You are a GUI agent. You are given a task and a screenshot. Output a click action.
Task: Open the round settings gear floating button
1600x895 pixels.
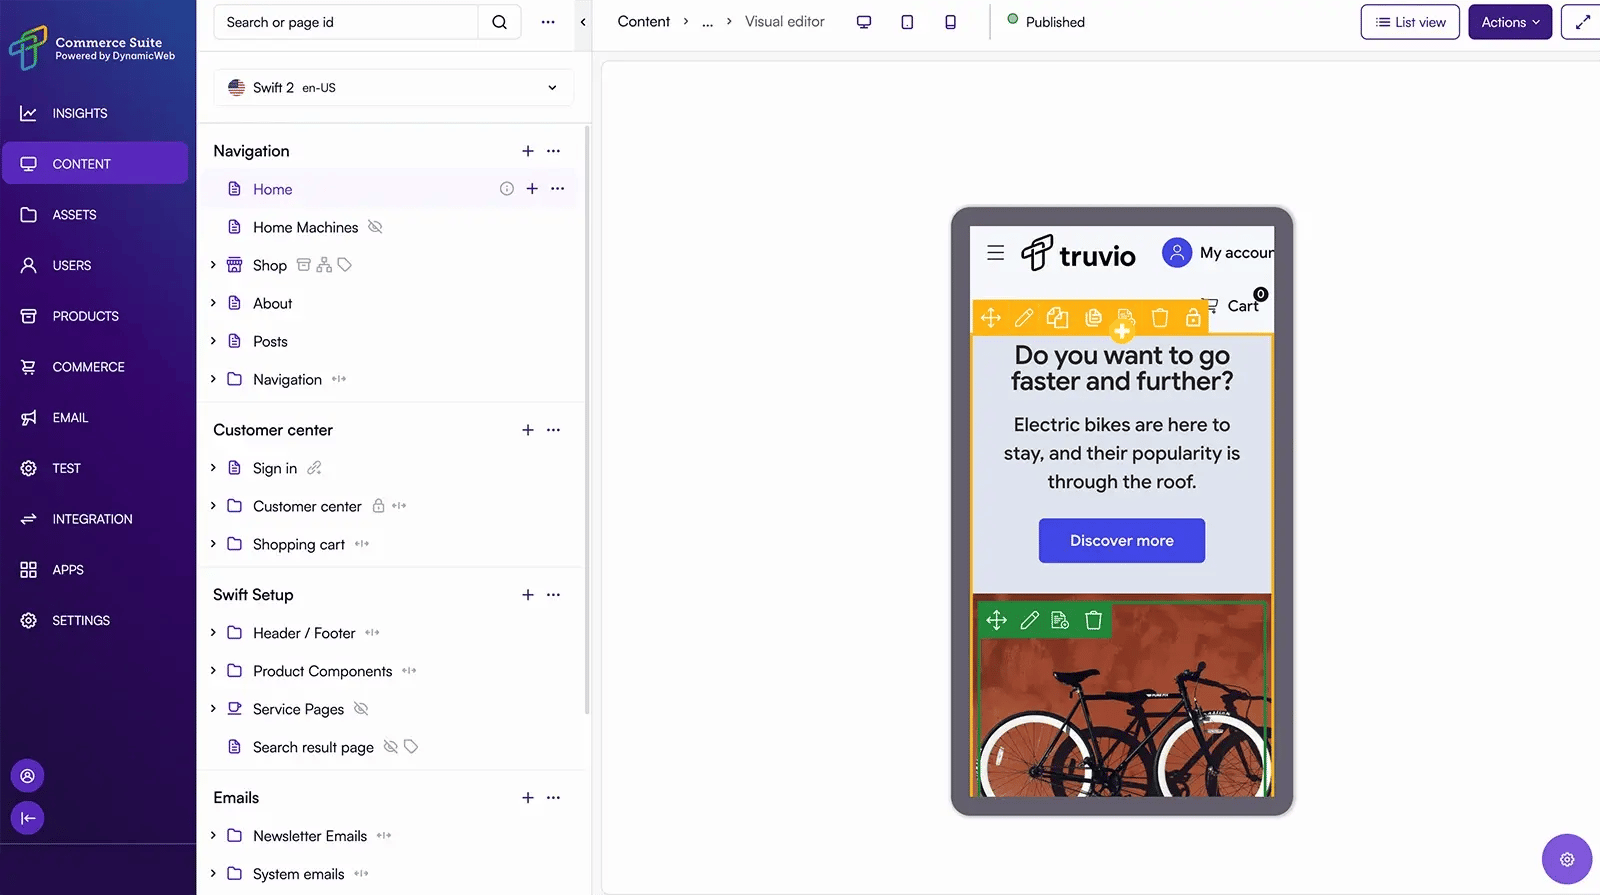point(1567,859)
